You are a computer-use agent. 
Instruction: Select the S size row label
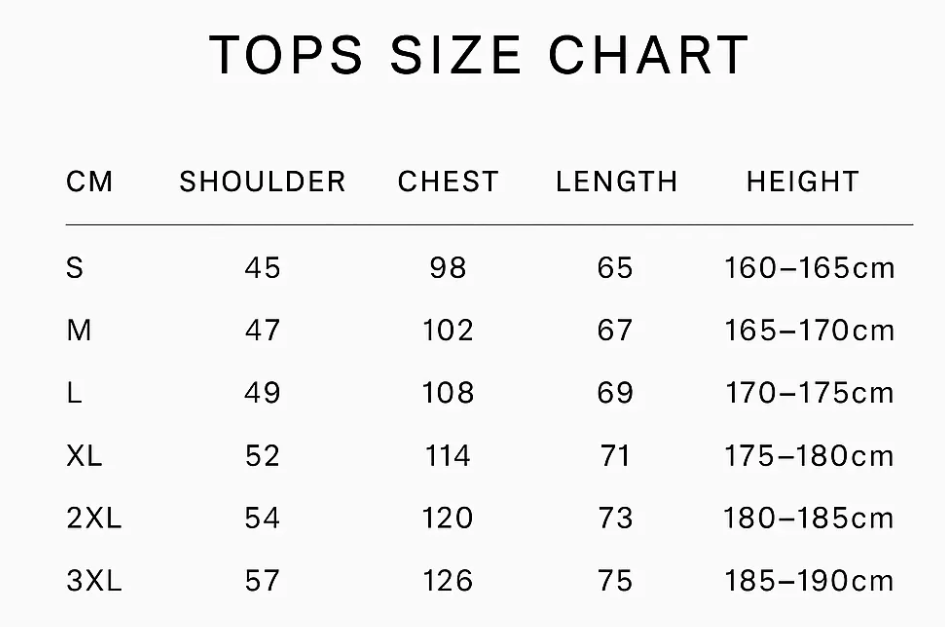click(x=75, y=268)
